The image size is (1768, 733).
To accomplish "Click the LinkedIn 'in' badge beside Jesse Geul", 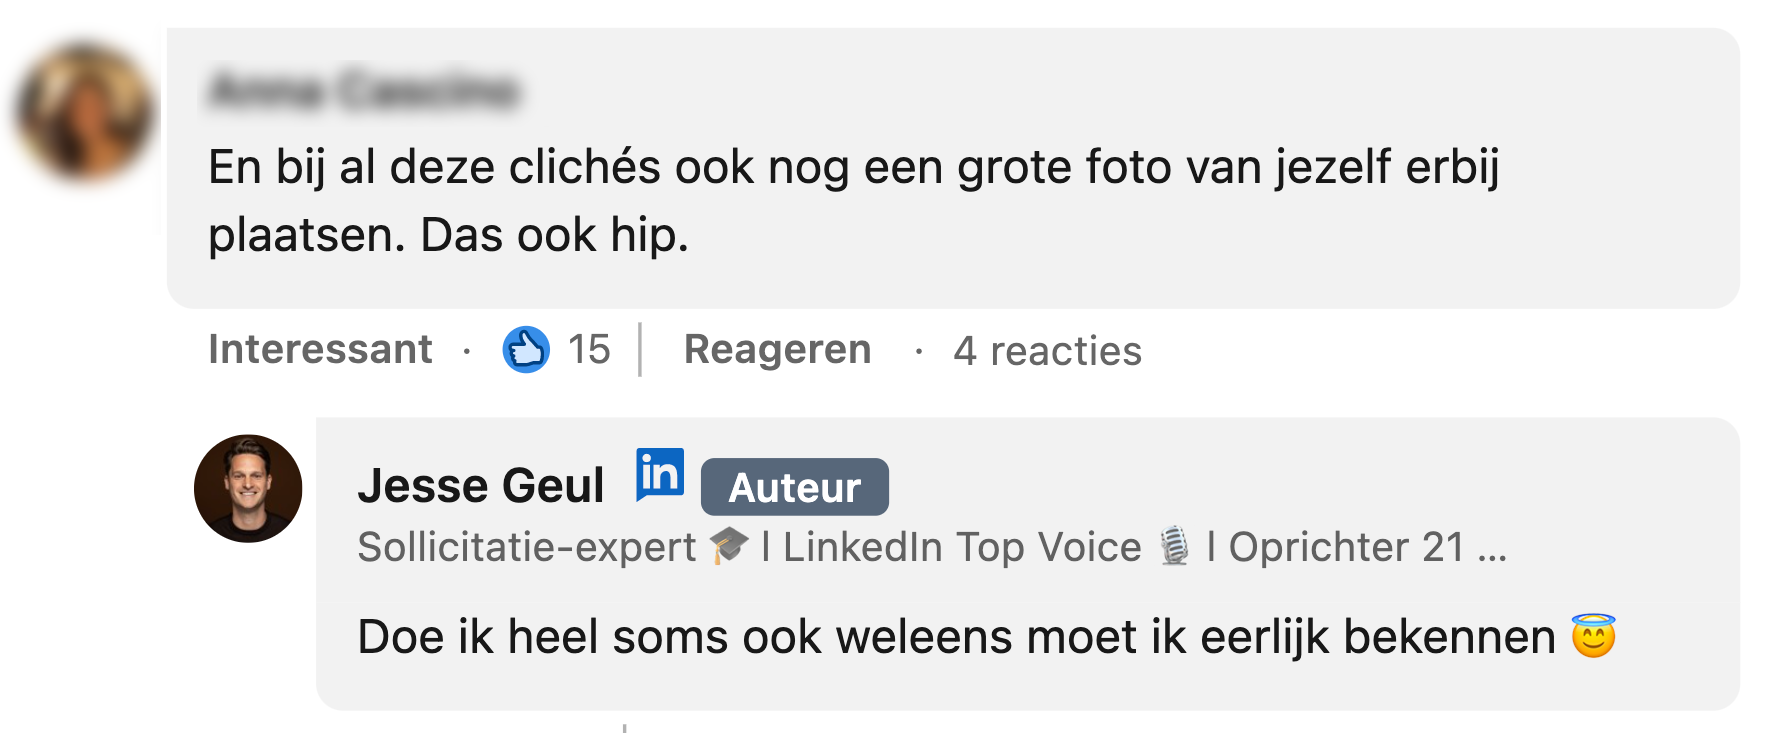I will (660, 474).
